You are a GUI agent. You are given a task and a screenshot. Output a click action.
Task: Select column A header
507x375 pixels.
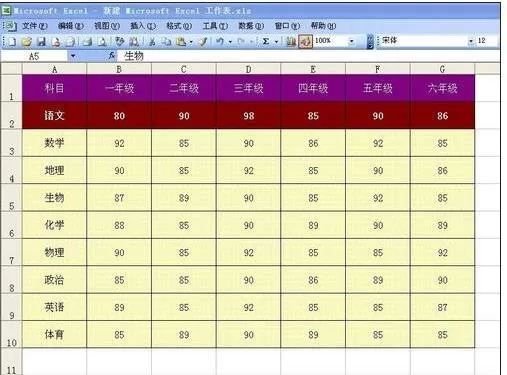[x=54, y=69]
